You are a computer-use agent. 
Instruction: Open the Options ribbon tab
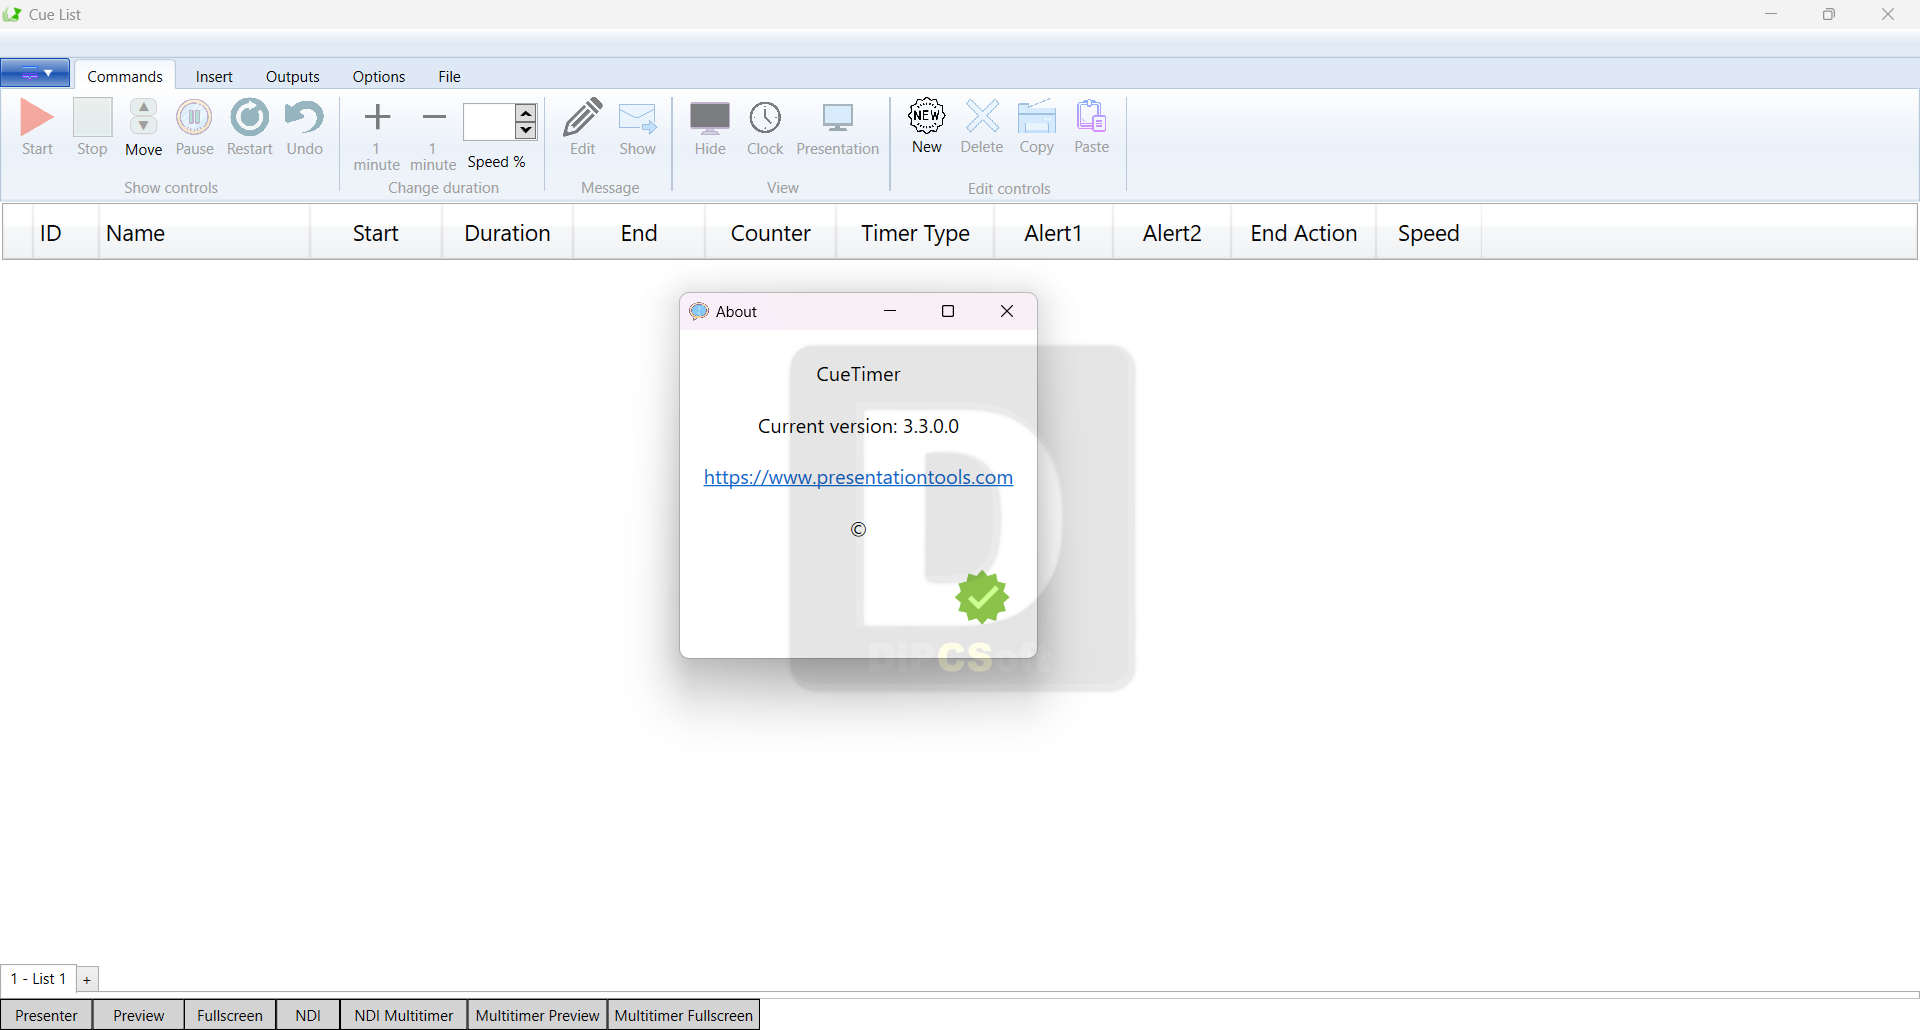tap(379, 76)
